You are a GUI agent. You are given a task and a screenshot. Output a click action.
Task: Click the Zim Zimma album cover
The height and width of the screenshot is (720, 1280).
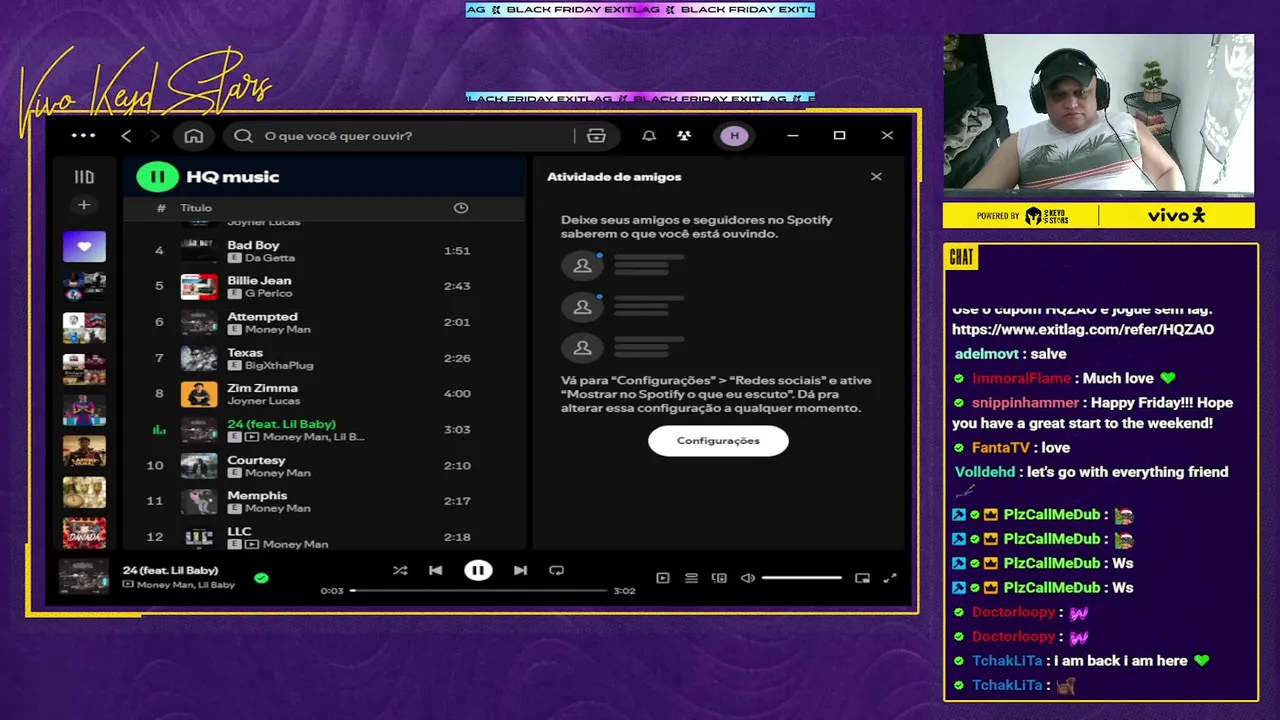coord(199,394)
